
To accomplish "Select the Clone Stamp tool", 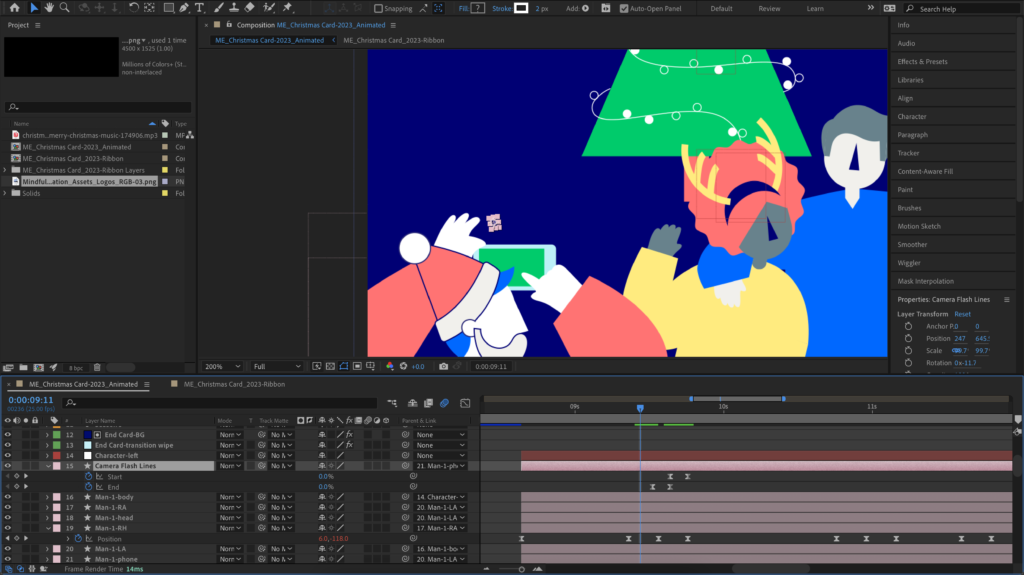I will [x=234, y=8].
